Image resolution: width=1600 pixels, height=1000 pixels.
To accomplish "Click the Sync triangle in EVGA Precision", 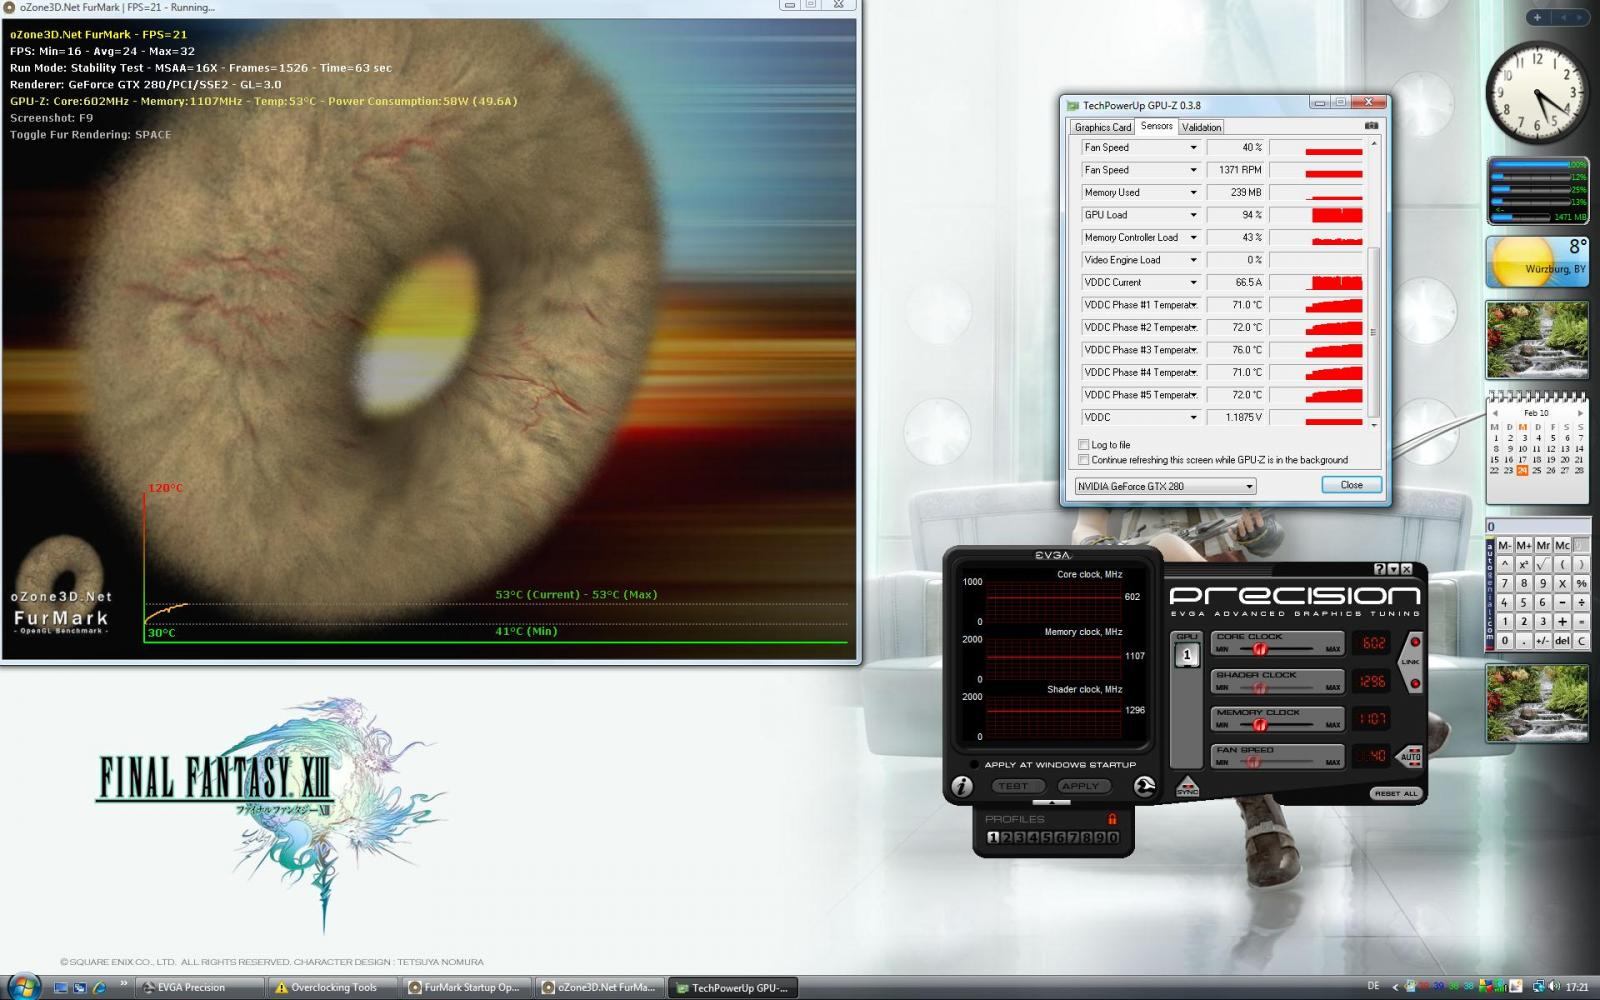I will [x=1187, y=786].
